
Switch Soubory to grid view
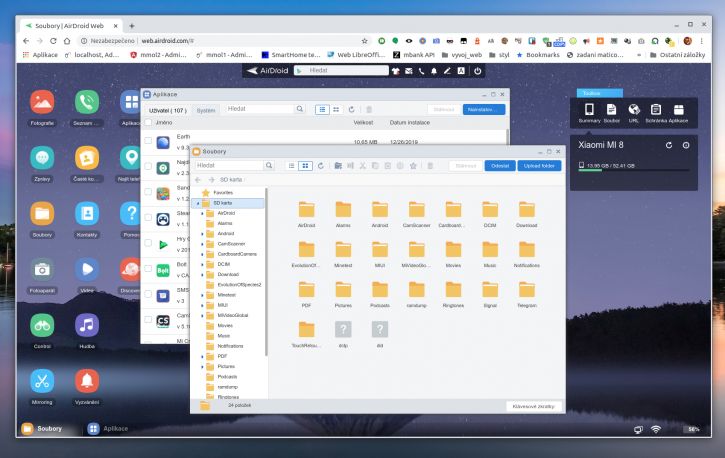tap(305, 166)
